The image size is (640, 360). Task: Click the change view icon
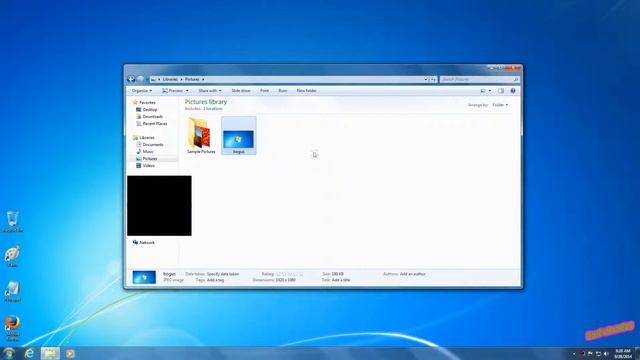(483, 91)
